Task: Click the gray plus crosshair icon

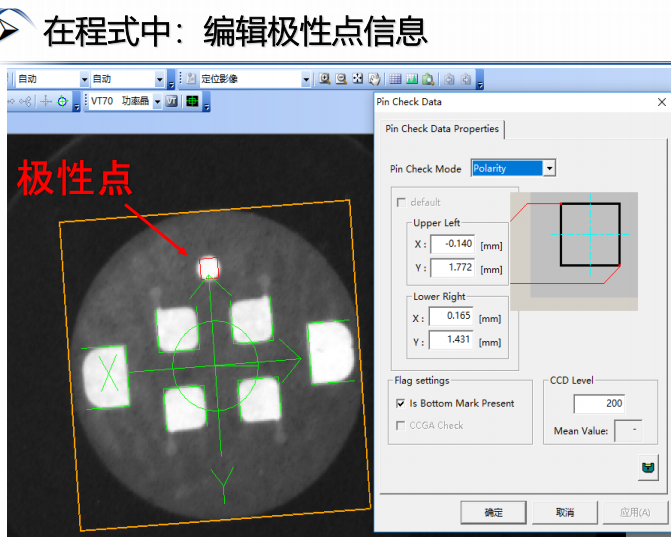Action: (46, 101)
